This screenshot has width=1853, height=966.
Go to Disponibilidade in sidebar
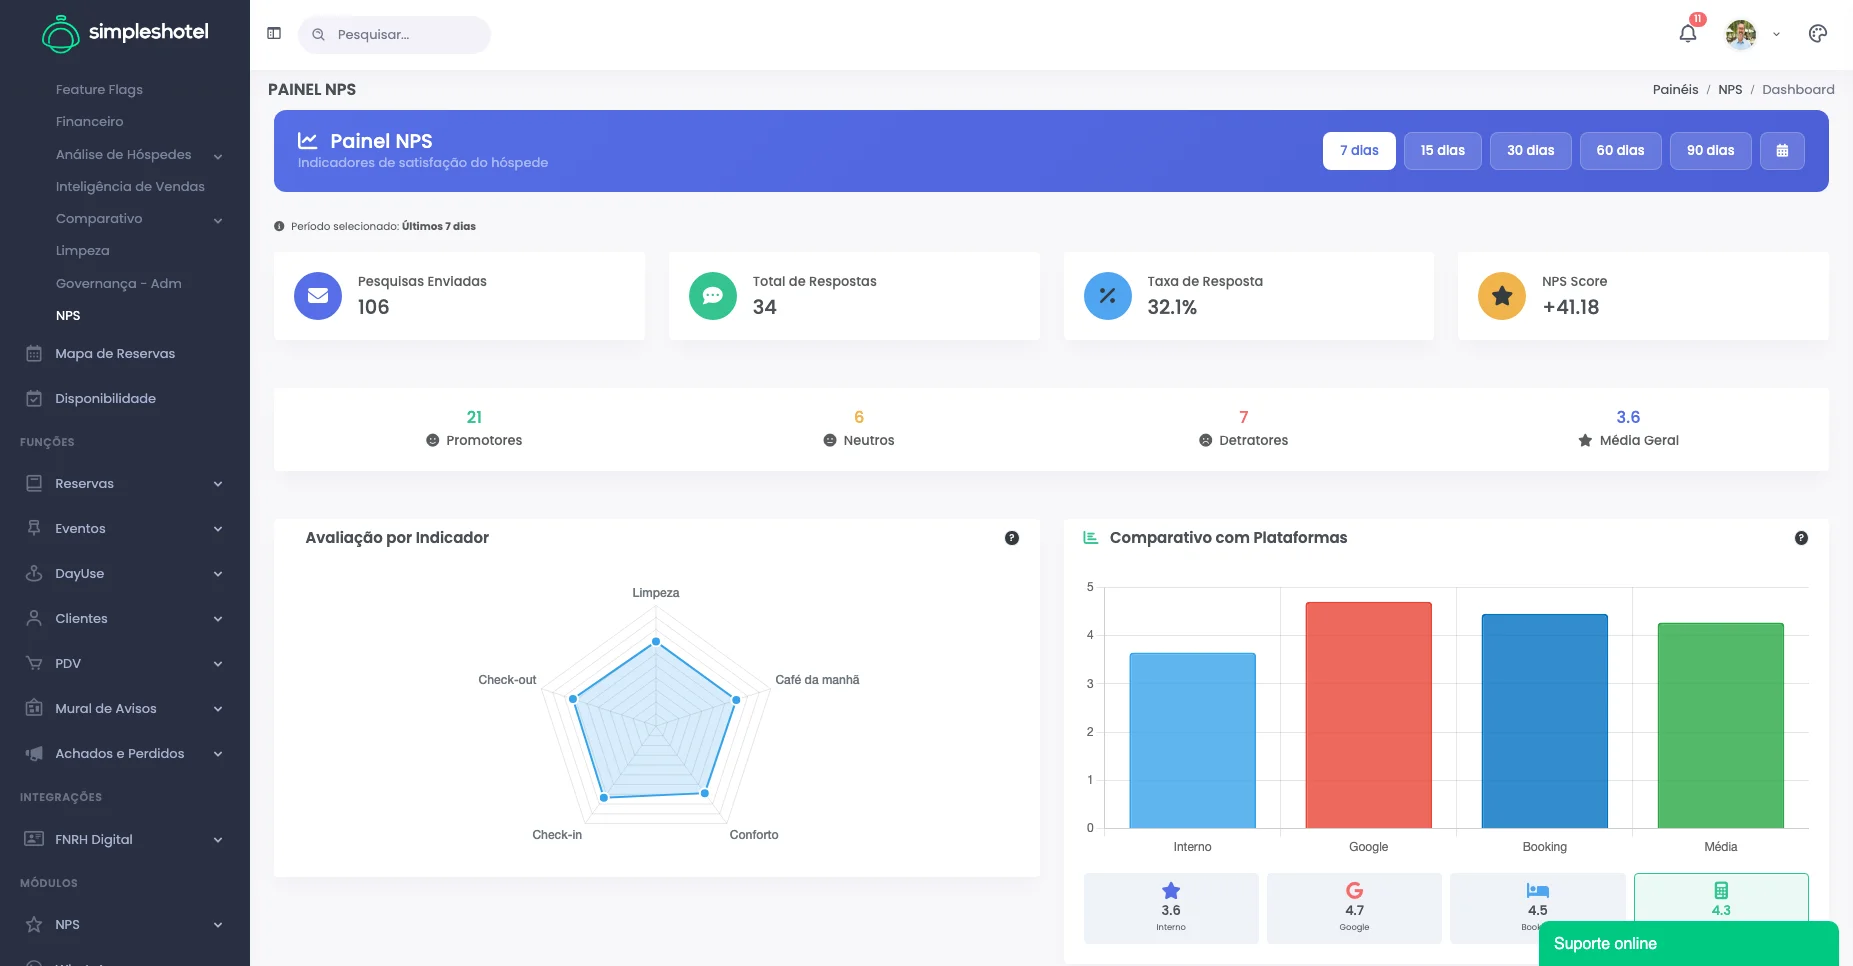point(105,398)
